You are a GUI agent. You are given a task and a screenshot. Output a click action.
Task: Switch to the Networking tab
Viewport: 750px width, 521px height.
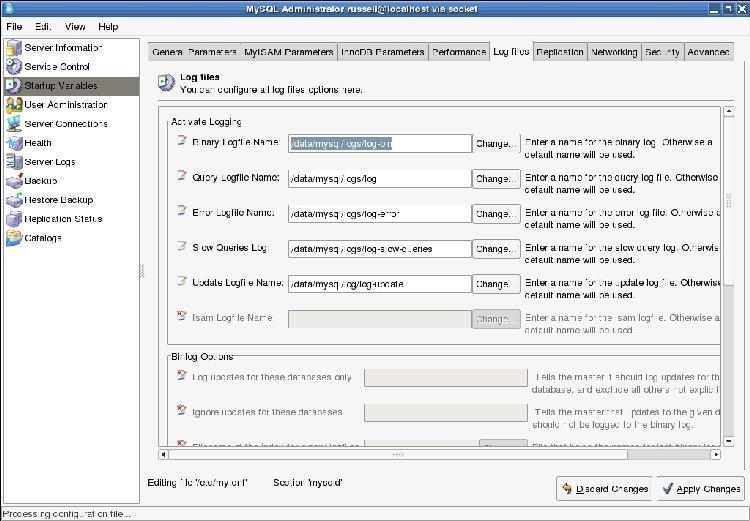point(614,52)
